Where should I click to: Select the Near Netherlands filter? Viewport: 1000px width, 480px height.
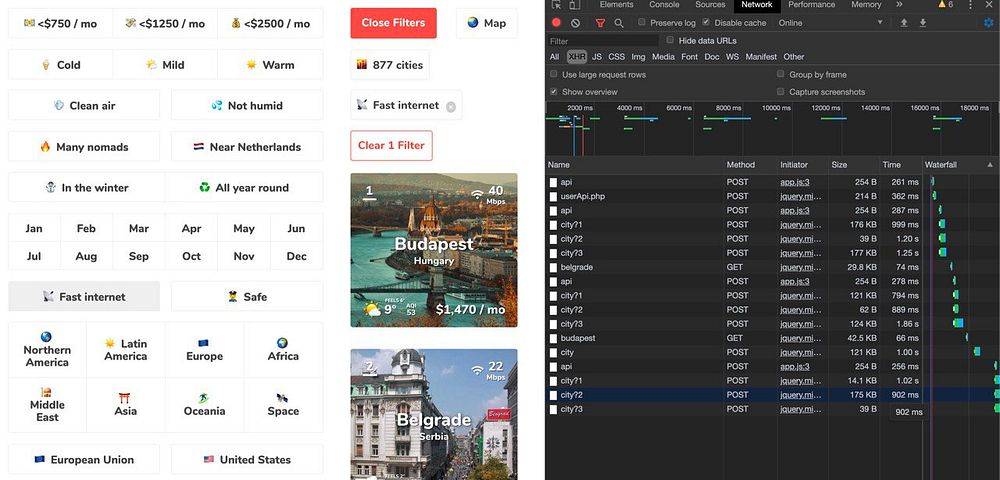click(x=247, y=147)
